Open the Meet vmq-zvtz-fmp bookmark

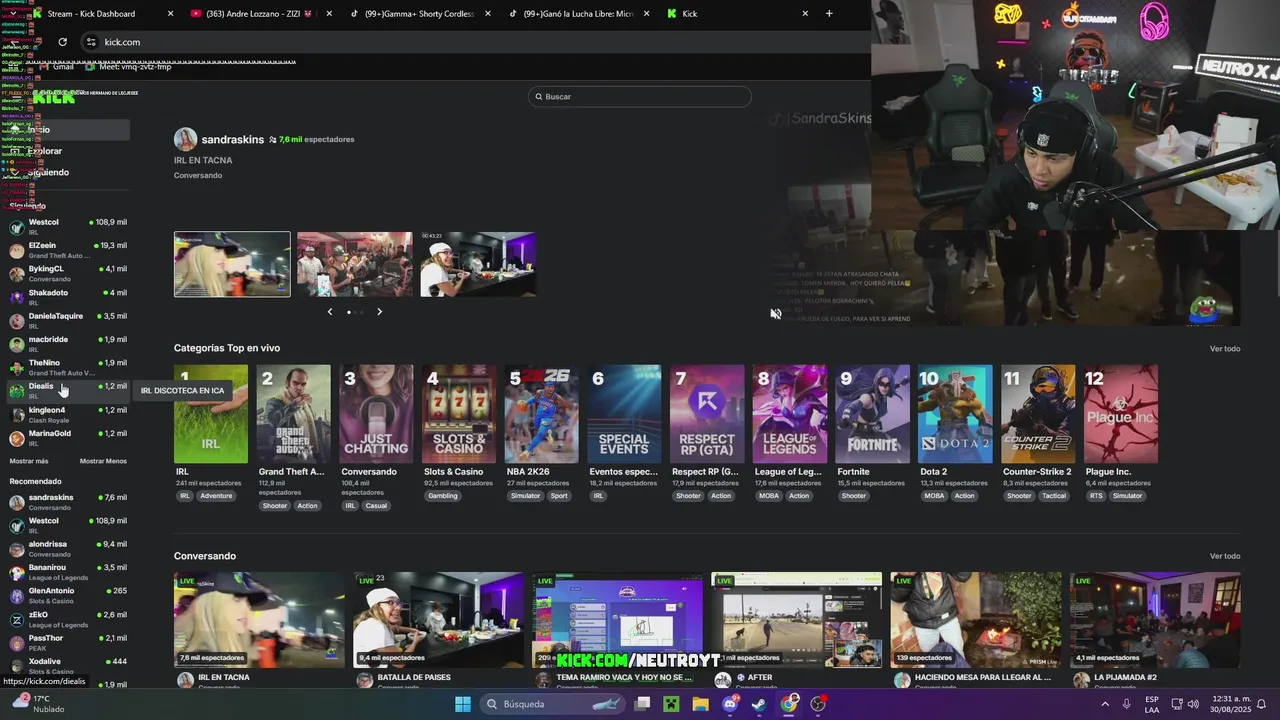[128, 67]
